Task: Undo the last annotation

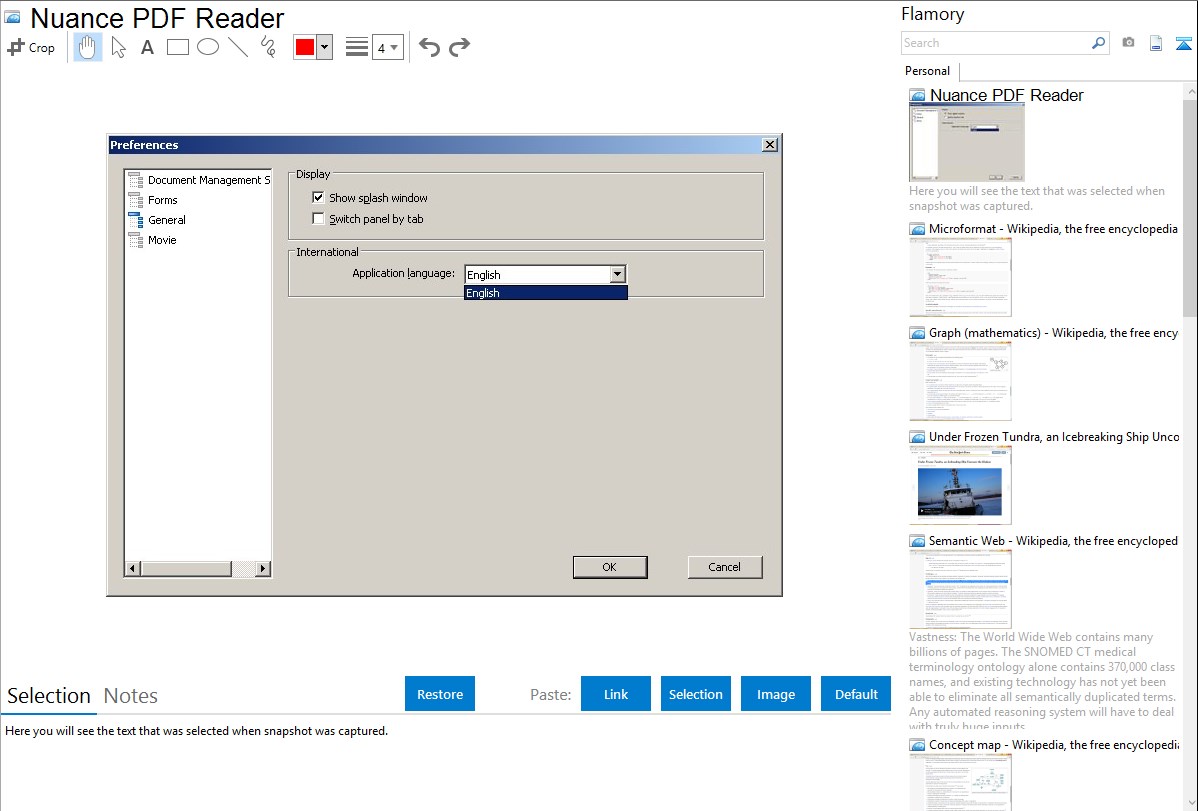Action: coord(429,47)
